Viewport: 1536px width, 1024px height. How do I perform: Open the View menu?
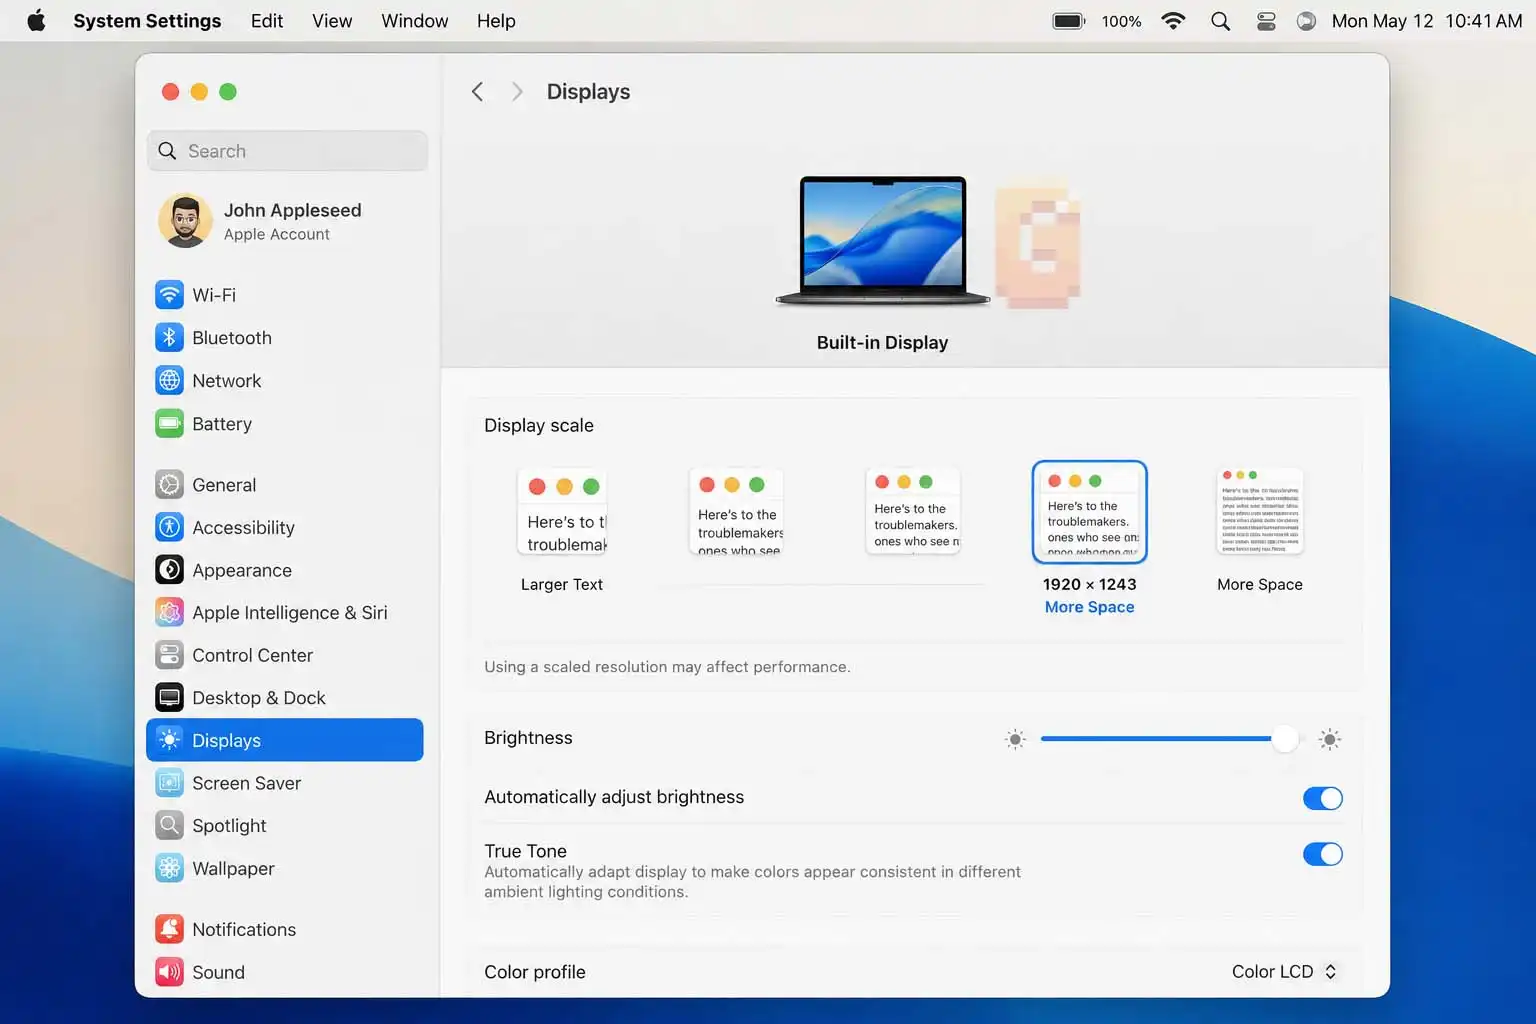click(332, 21)
